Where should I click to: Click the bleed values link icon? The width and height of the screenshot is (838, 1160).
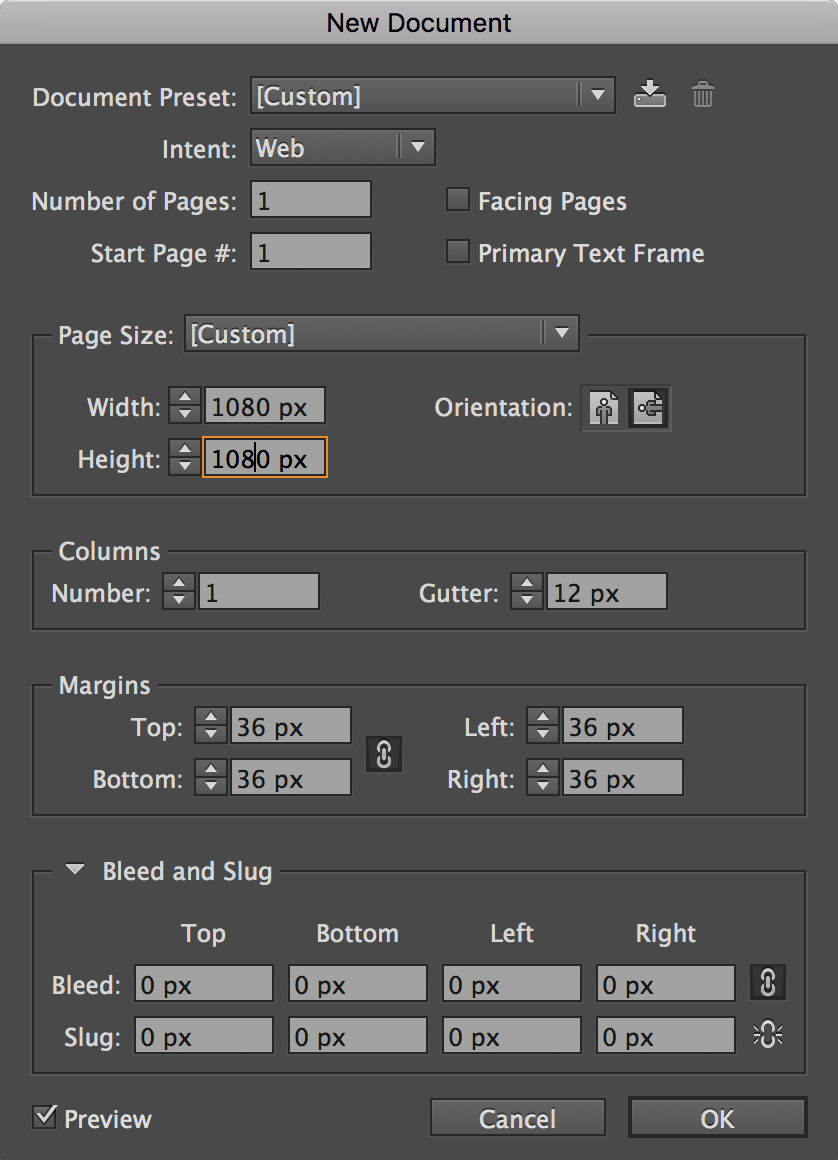766,983
